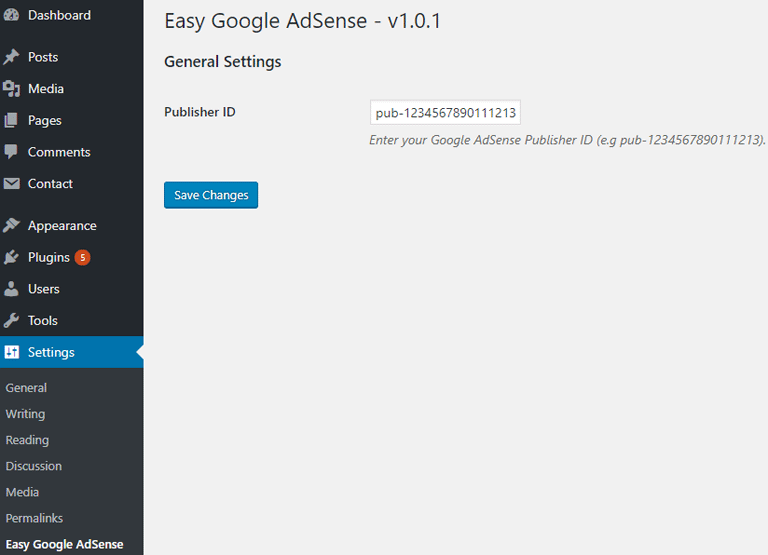
Task: Click the Users person icon
Action: 11,289
